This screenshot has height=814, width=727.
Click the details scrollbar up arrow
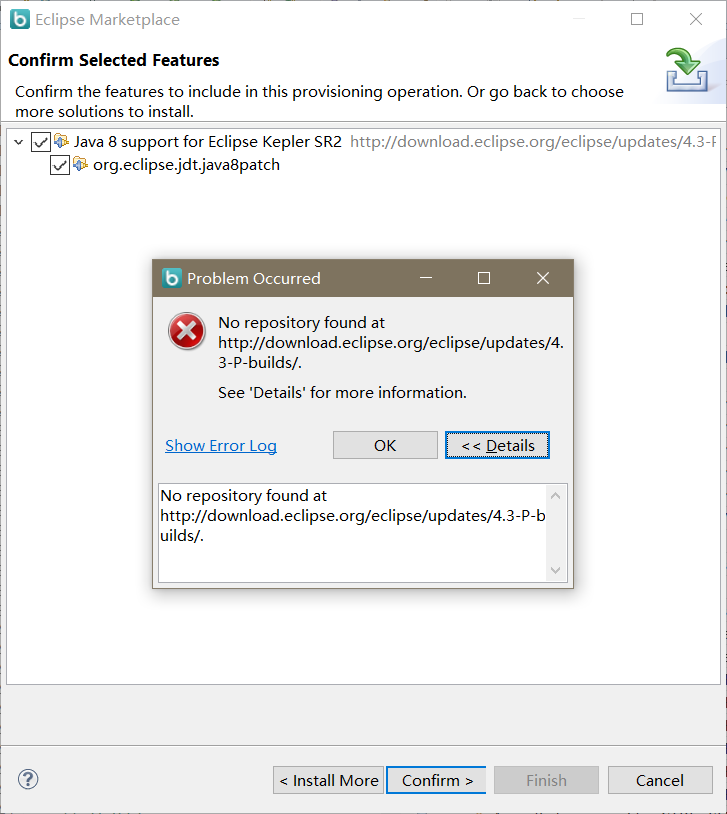point(555,496)
